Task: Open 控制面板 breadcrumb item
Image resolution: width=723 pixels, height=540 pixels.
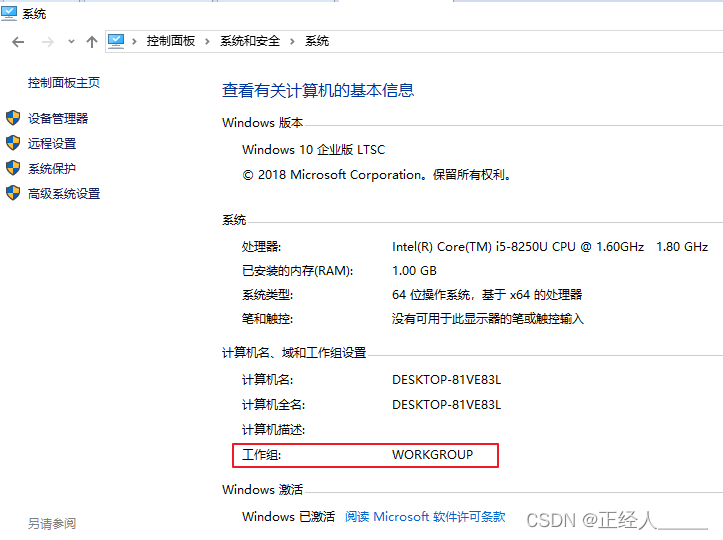Action: point(171,41)
